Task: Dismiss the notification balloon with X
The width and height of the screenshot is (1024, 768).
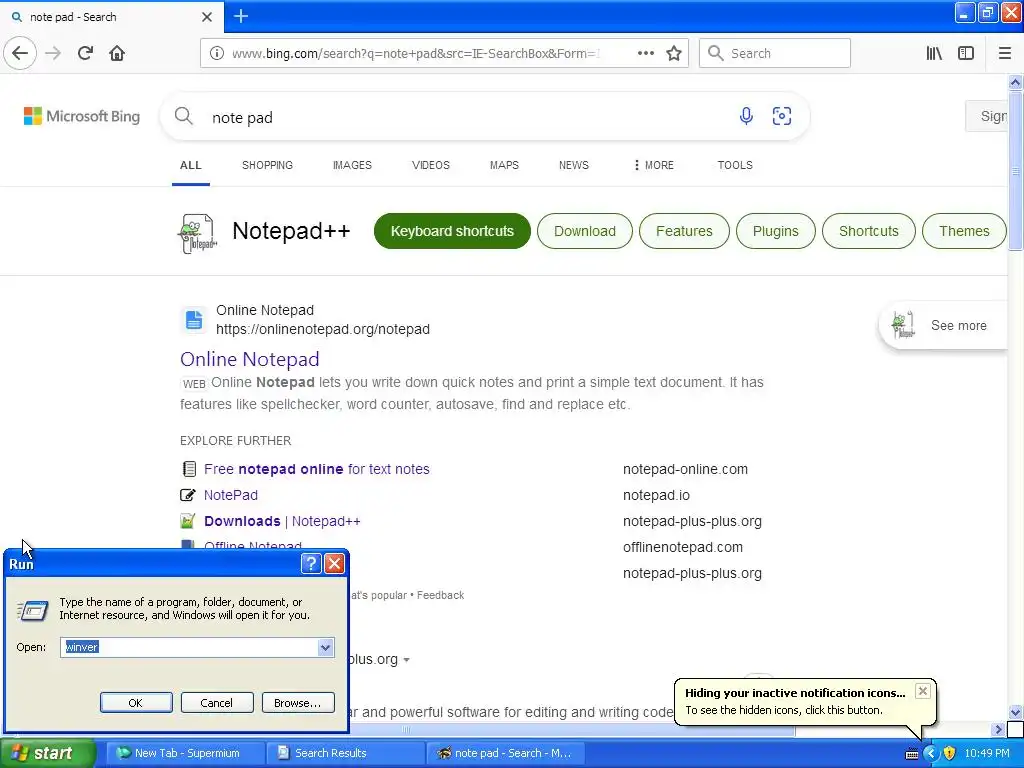Action: click(922, 691)
